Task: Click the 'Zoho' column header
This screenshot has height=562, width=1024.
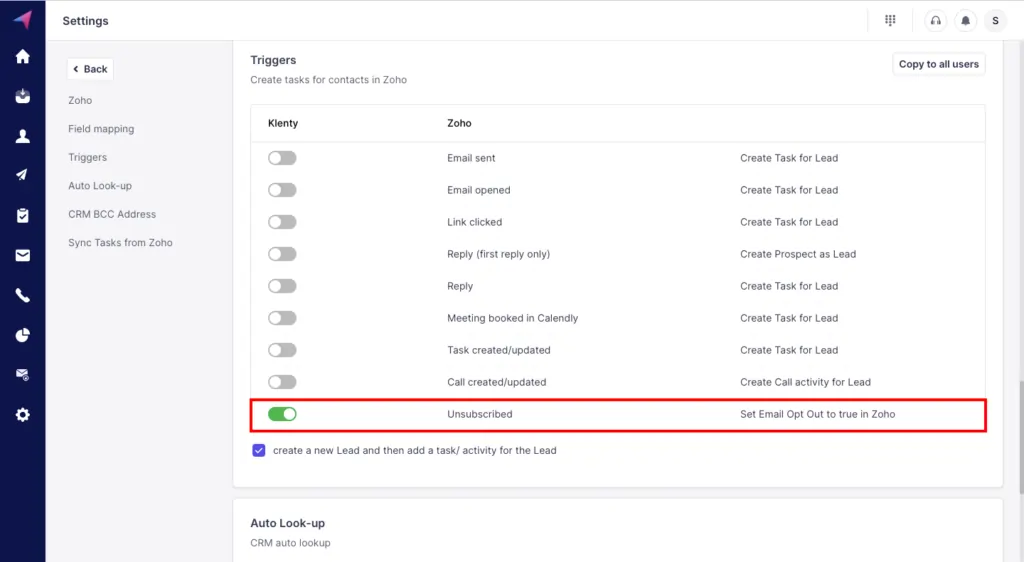Action: pos(459,123)
